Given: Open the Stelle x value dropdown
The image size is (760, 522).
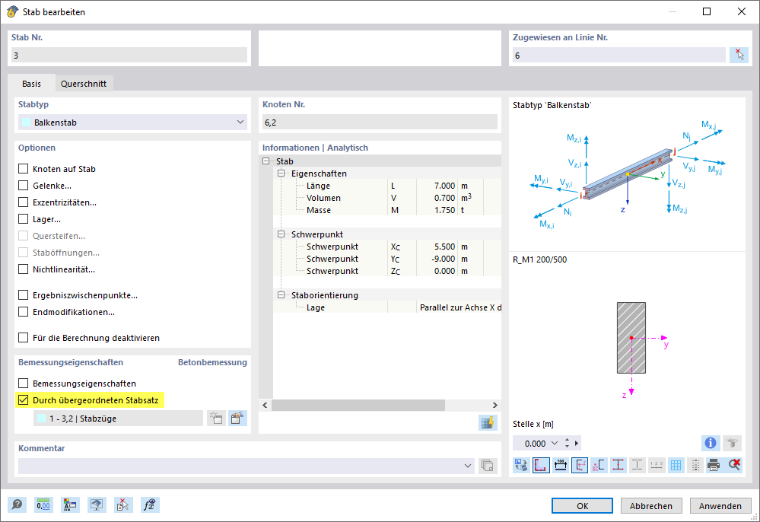Looking at the screenshot, I should (x=554, y=443).
